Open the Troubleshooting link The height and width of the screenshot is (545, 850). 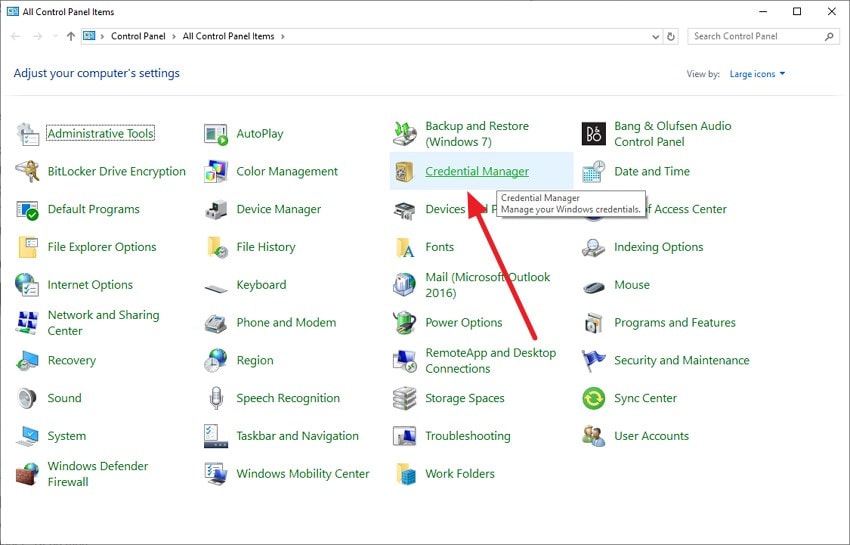tap(468, 436)
